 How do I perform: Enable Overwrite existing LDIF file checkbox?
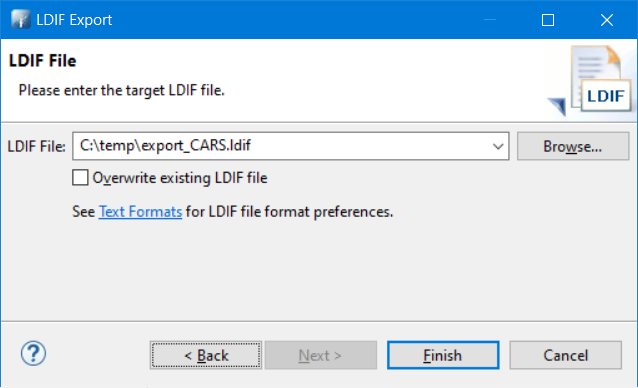coord(80,178)
